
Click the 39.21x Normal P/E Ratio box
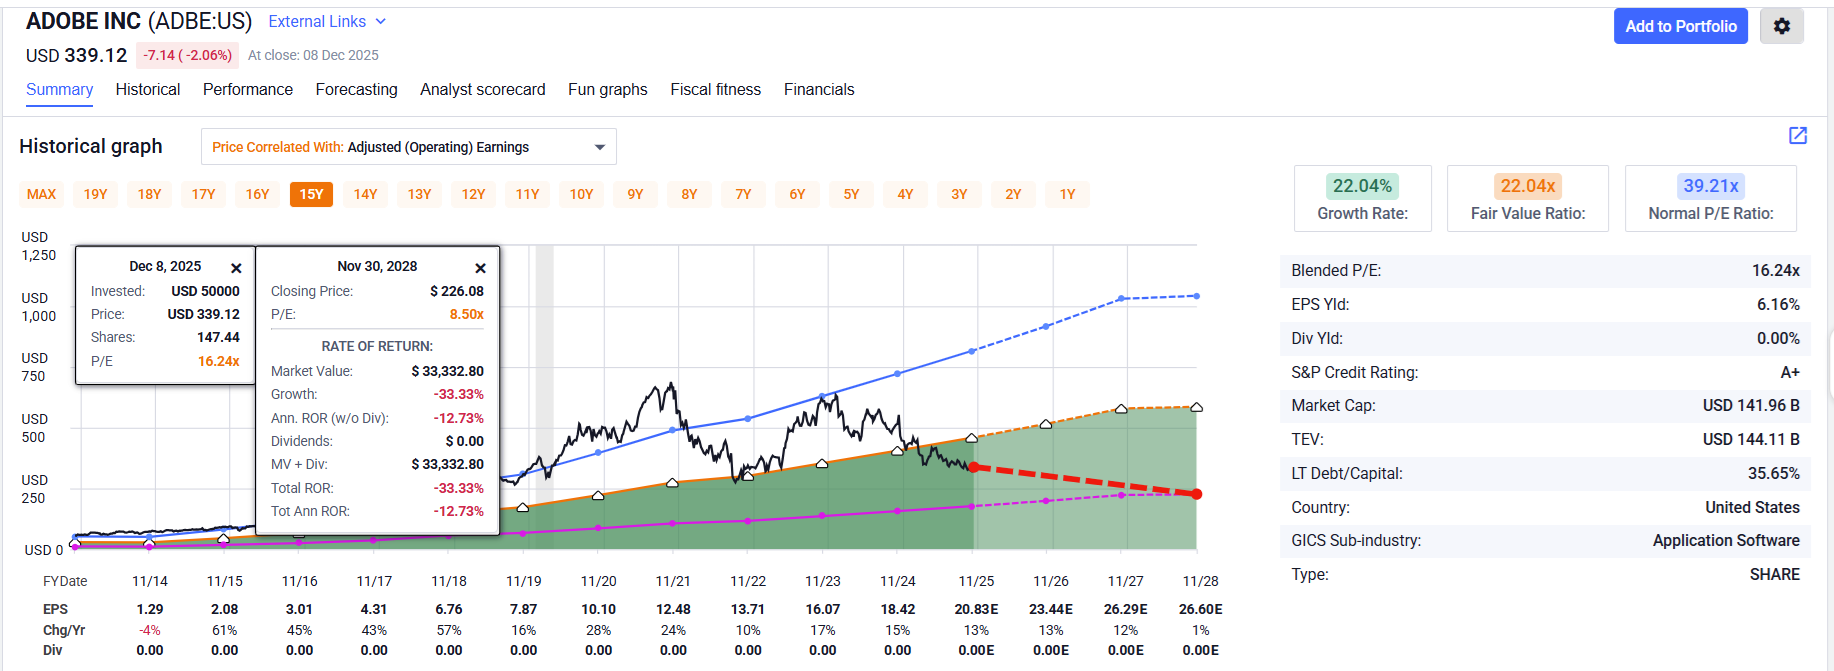(1711, 198)
